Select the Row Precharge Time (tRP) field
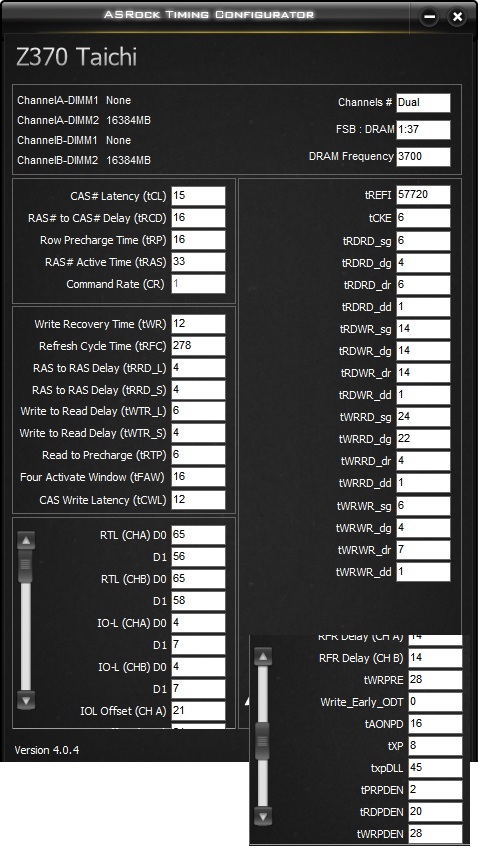 [198, 240]
